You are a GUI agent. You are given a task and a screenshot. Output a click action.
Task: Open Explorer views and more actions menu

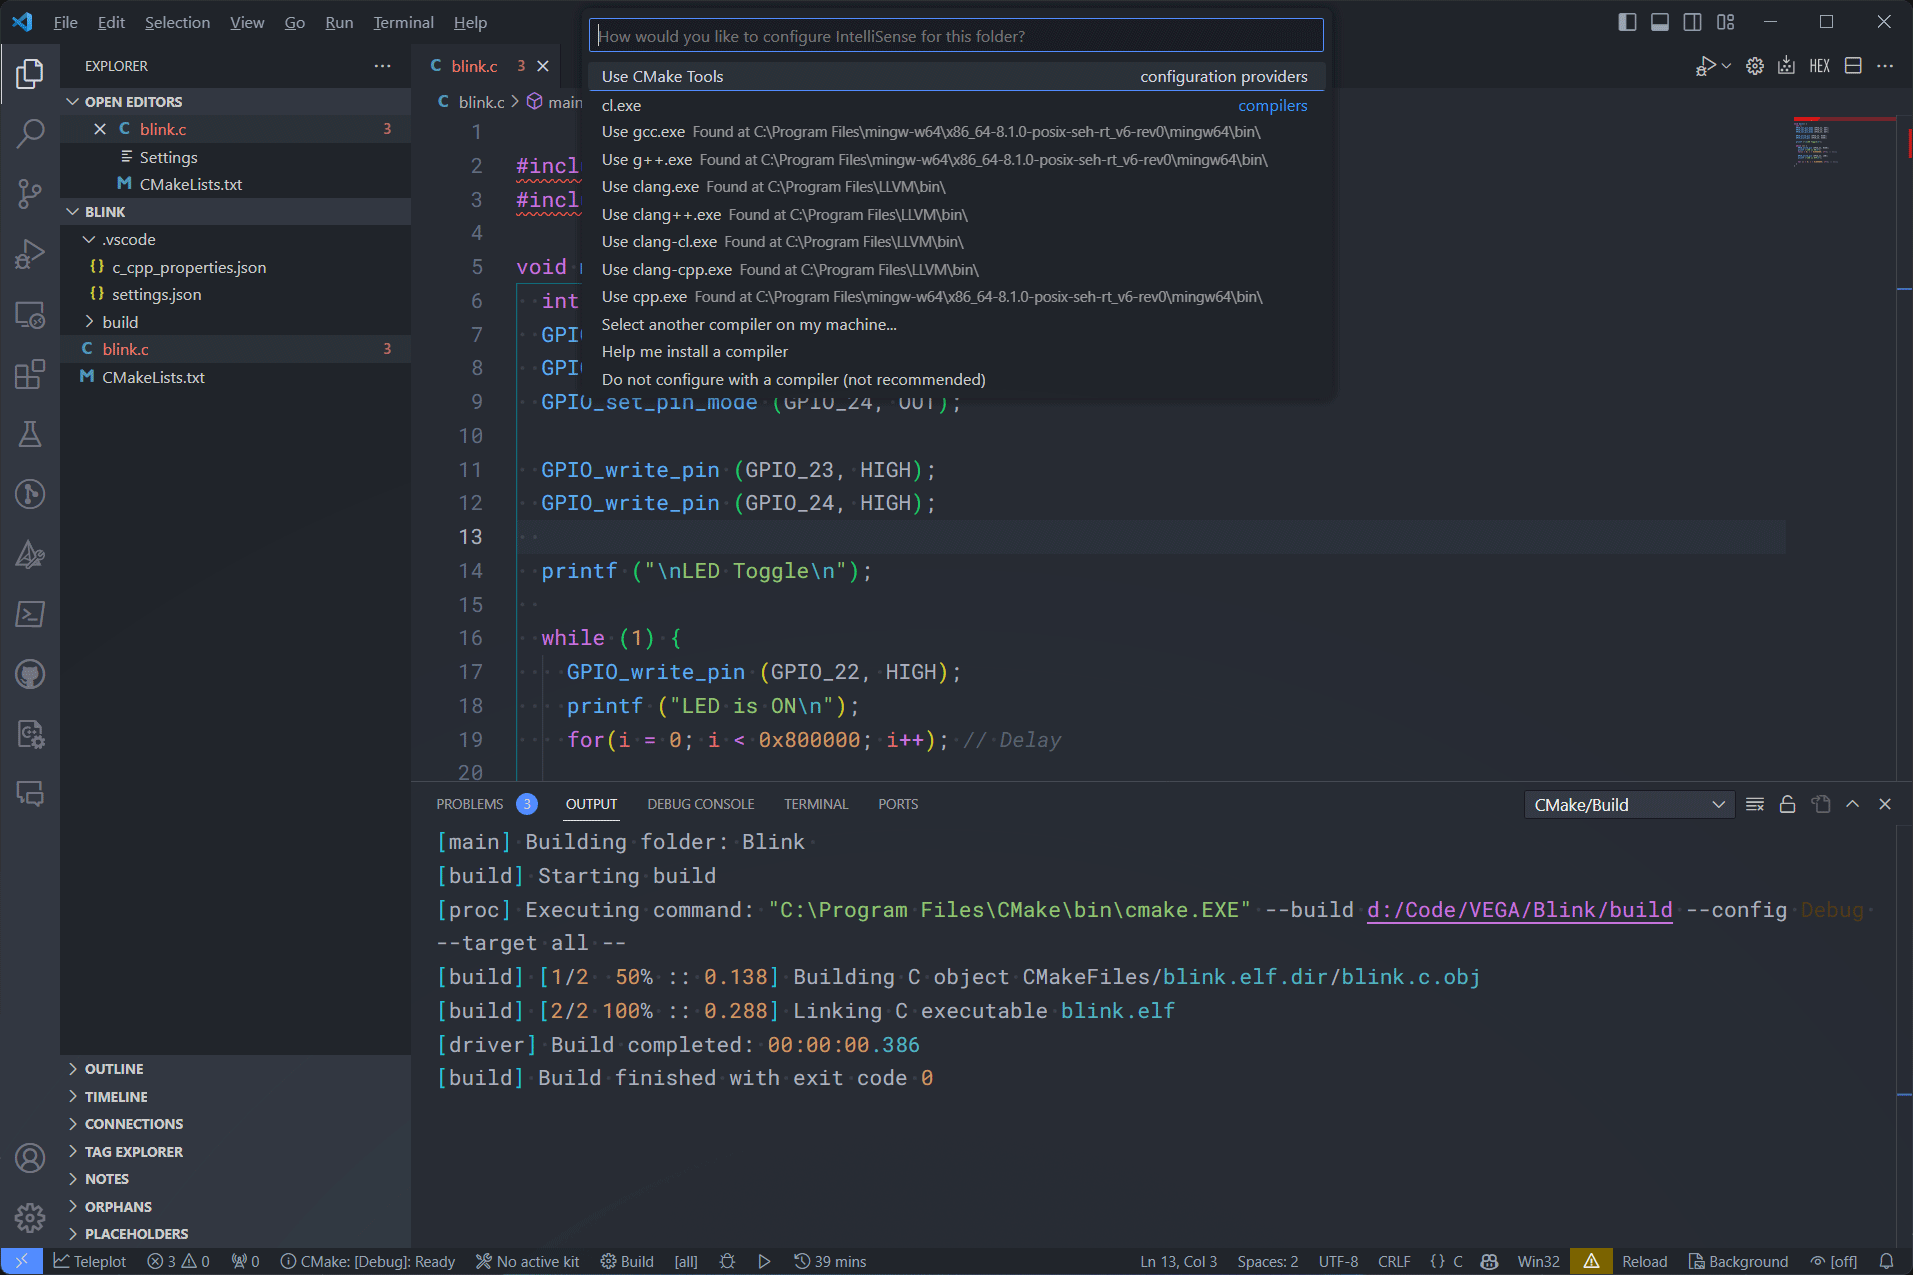382,66
